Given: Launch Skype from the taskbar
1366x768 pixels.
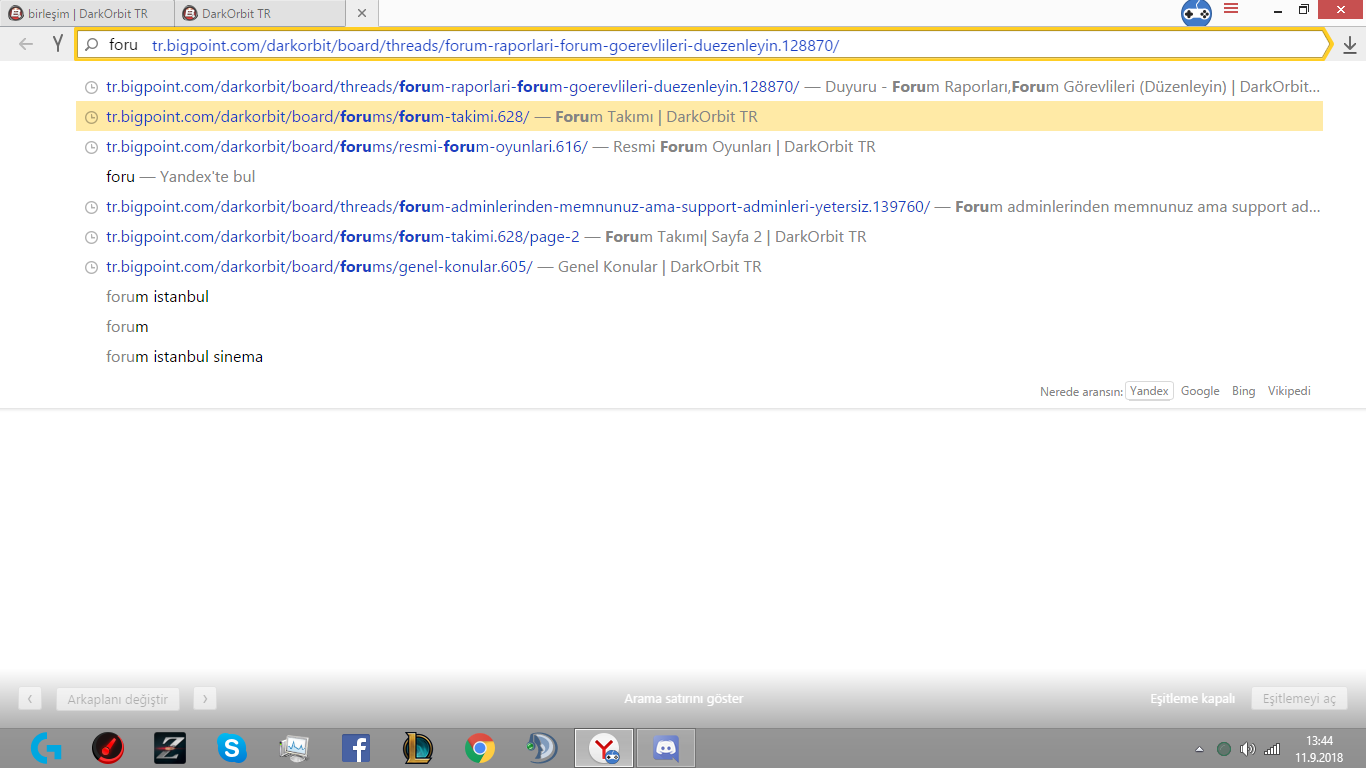Looking at the screenshot, I should coord(231,748).
